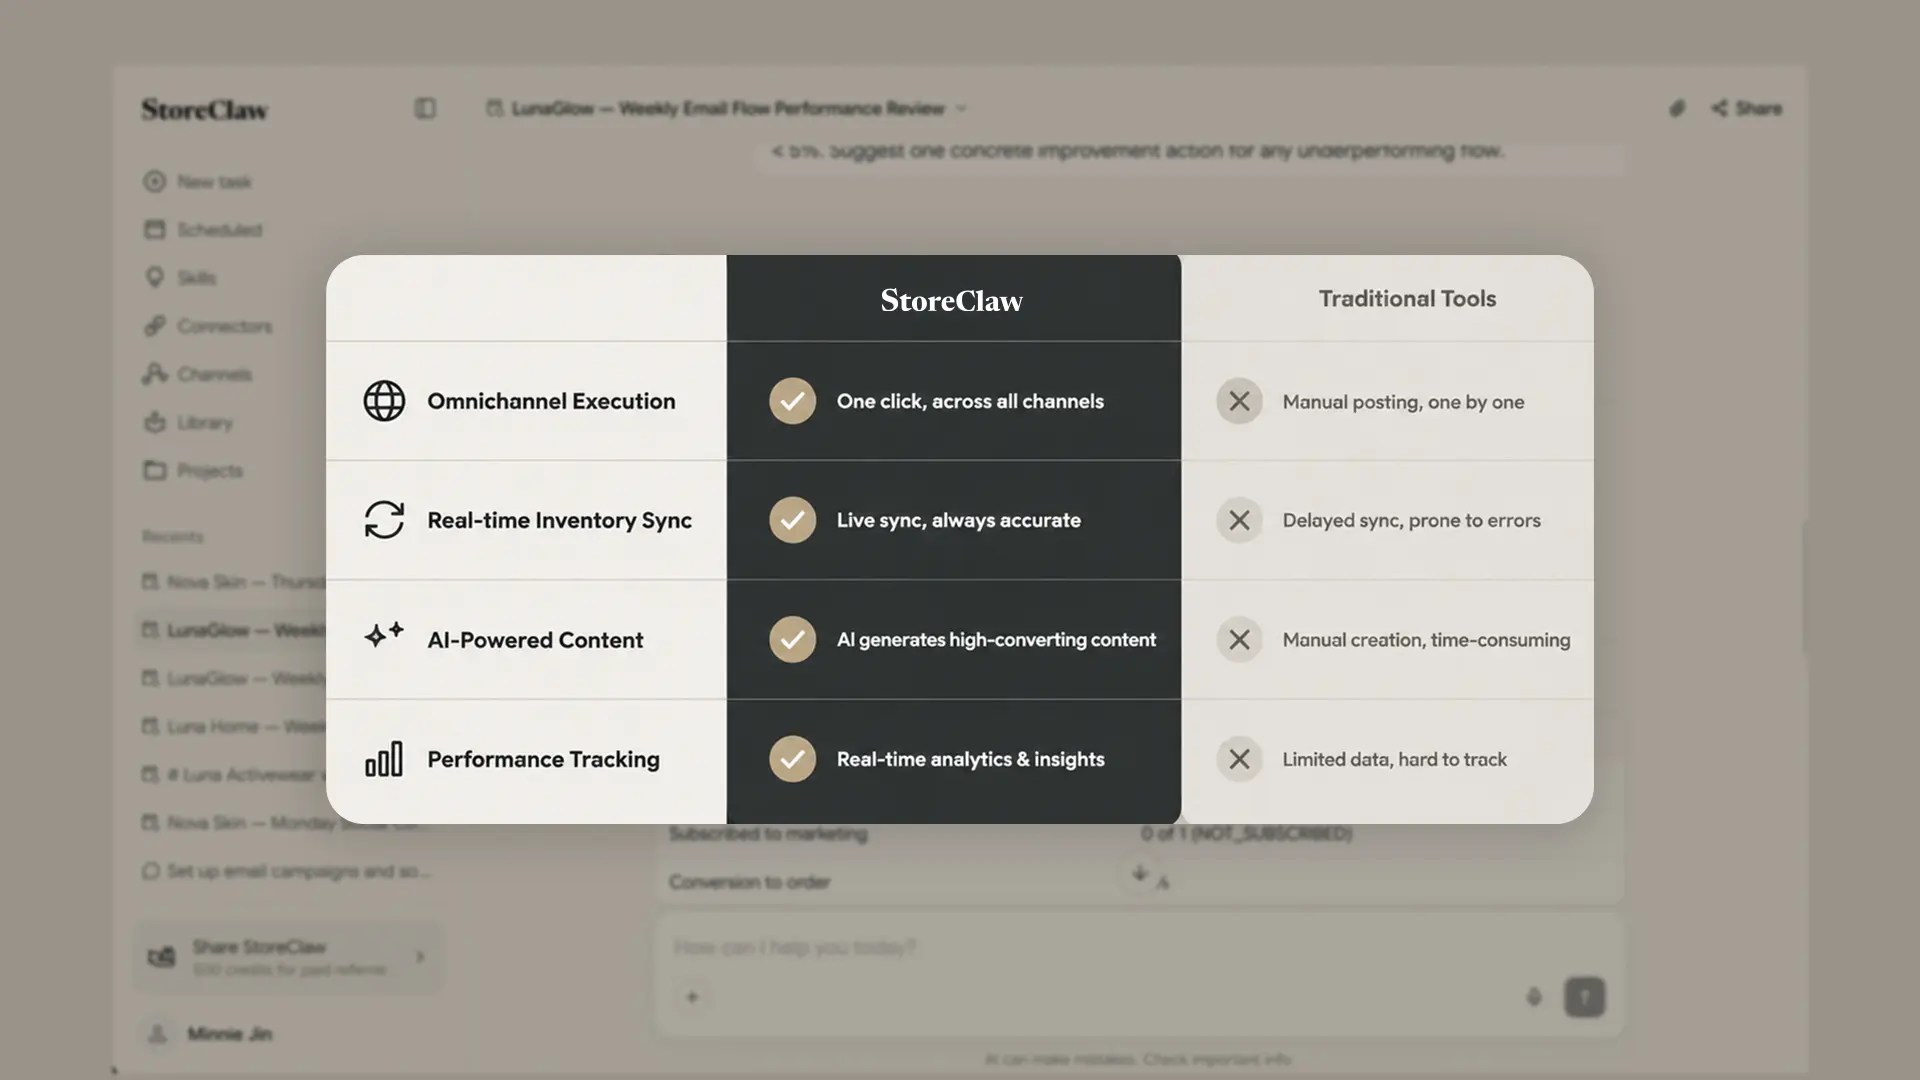Click the sparkle icon beside AI-Powered Content

(x=384, y=635)
